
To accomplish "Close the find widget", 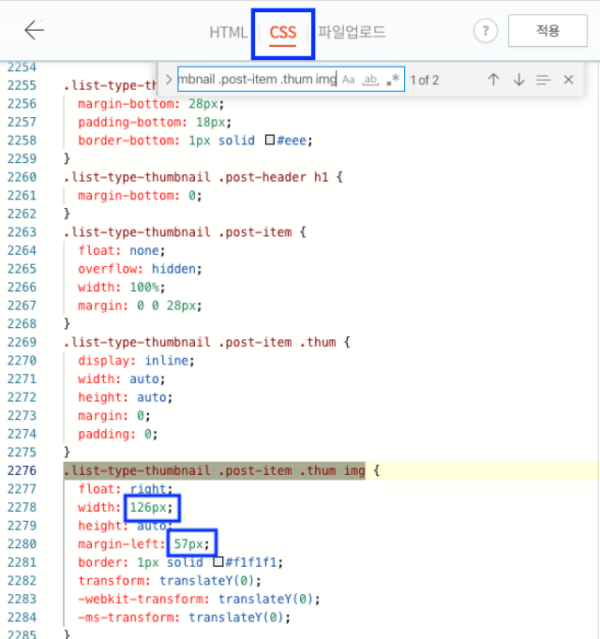I will point(569,79).
